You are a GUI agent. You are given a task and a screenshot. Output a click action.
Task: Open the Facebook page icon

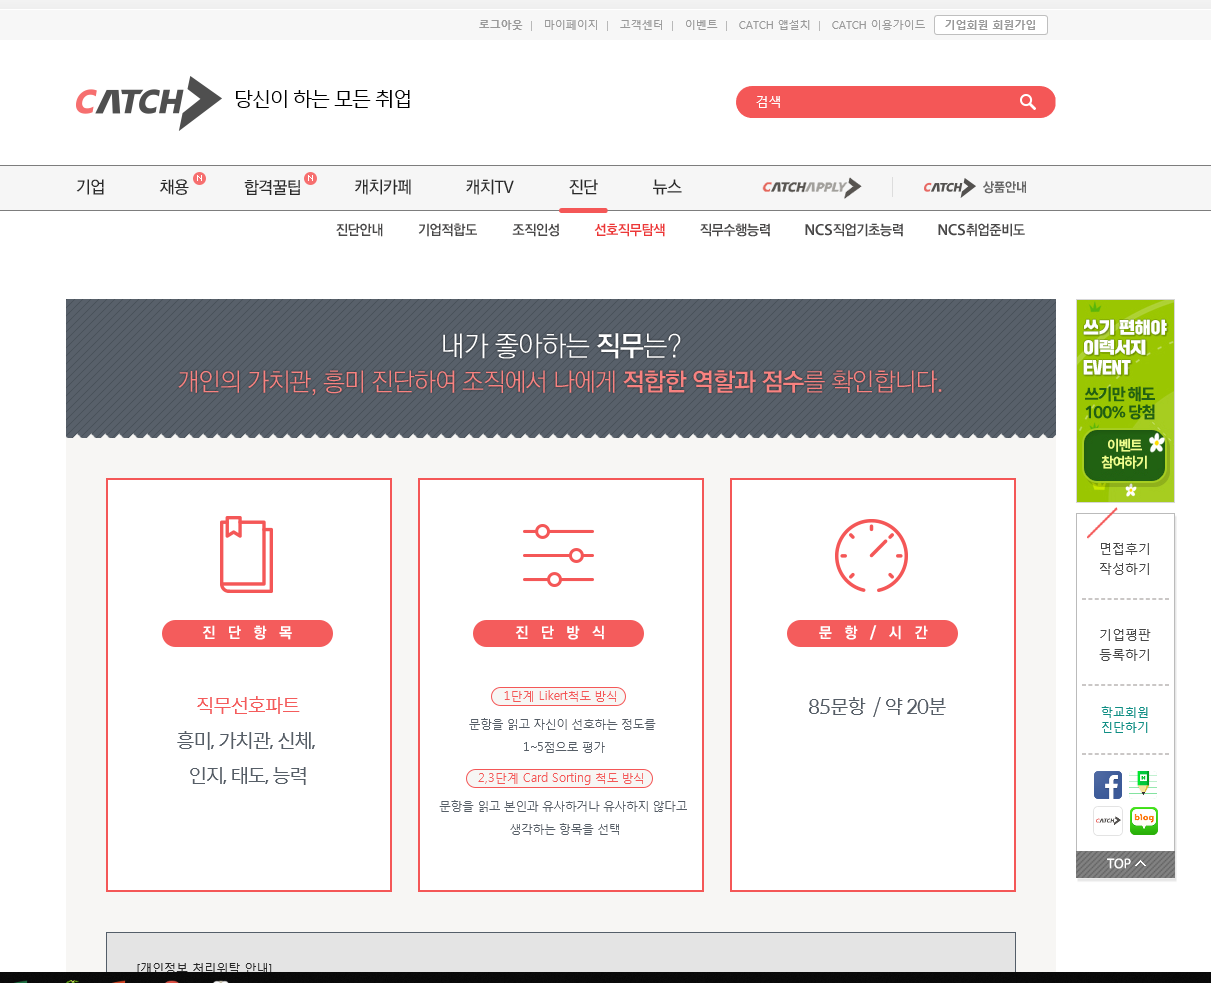[1107, 785]
